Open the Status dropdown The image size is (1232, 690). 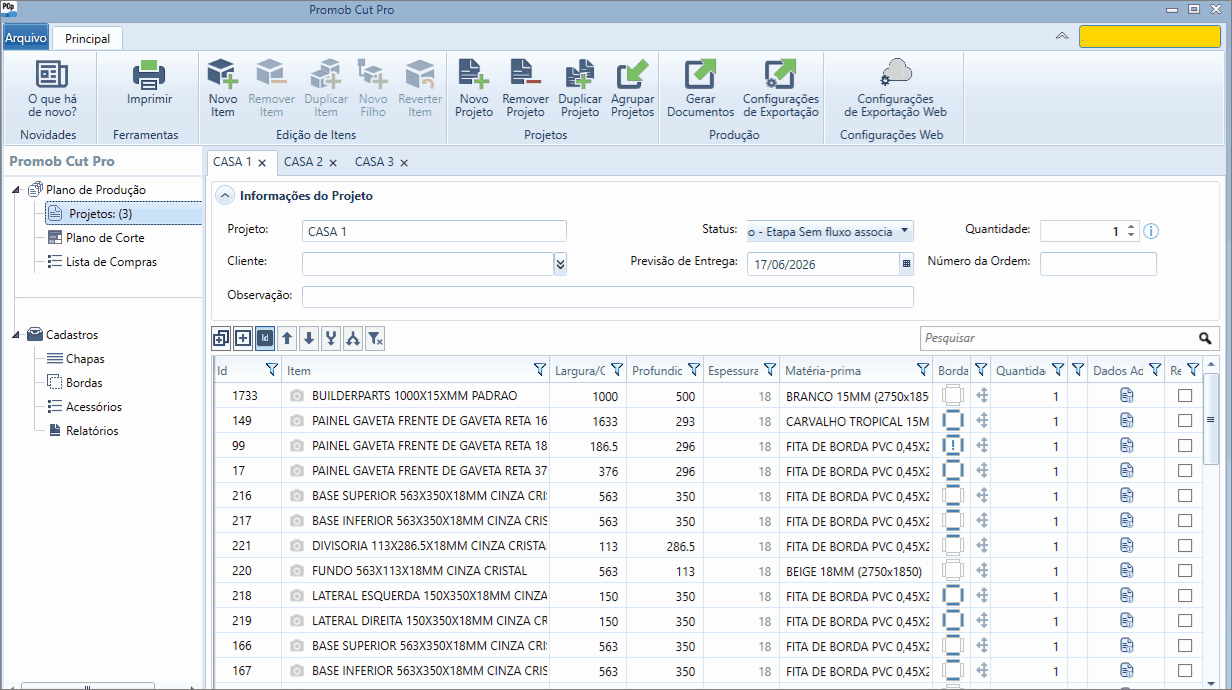[x=904, y=231]
